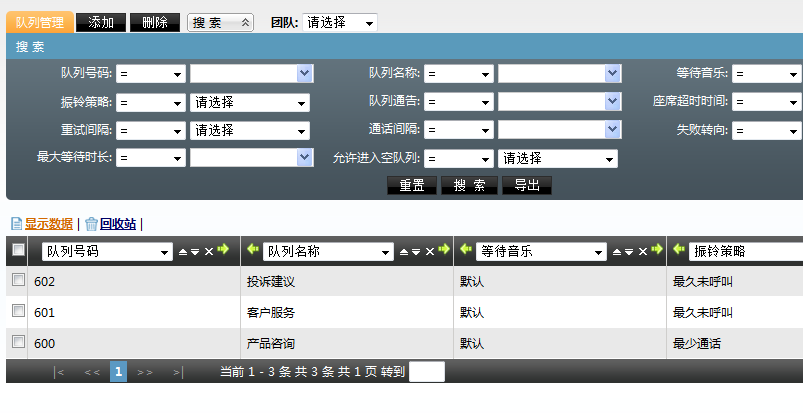Go to the first page of results
803x413 pixels.
tap(59, 372)
